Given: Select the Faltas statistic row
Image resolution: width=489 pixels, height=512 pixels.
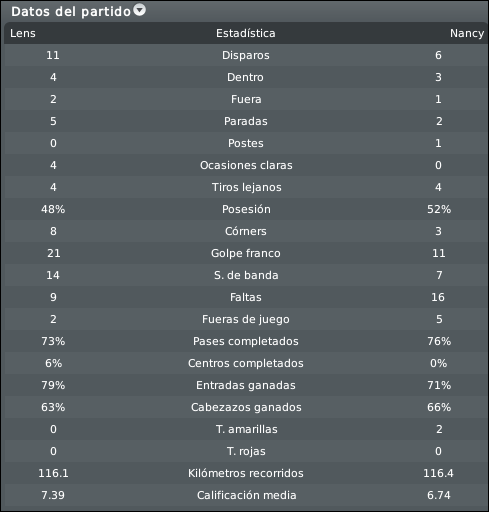Looking at the screenshot, I should coord(246,297).
